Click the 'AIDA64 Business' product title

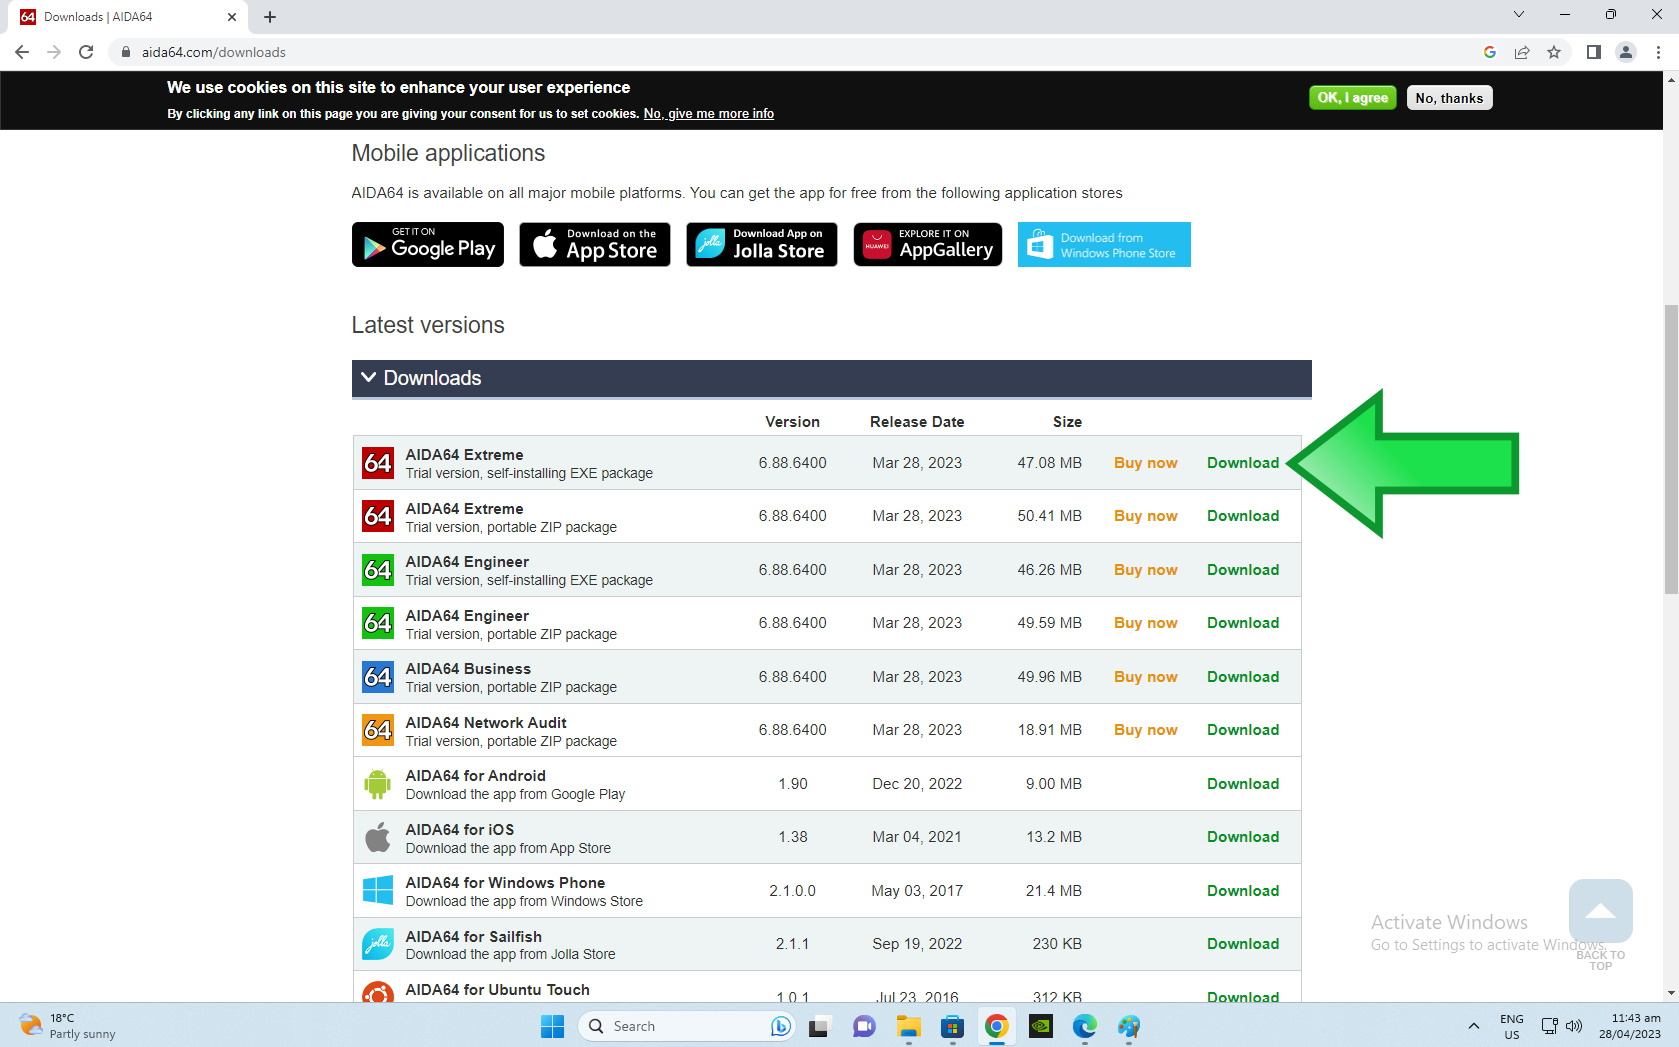468,669
